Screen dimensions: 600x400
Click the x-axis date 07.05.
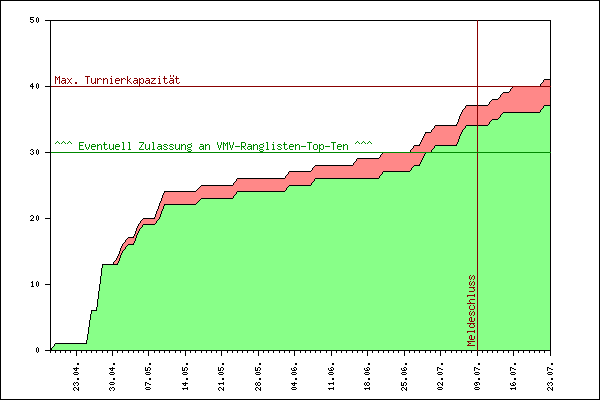click(x=148, y=377)
